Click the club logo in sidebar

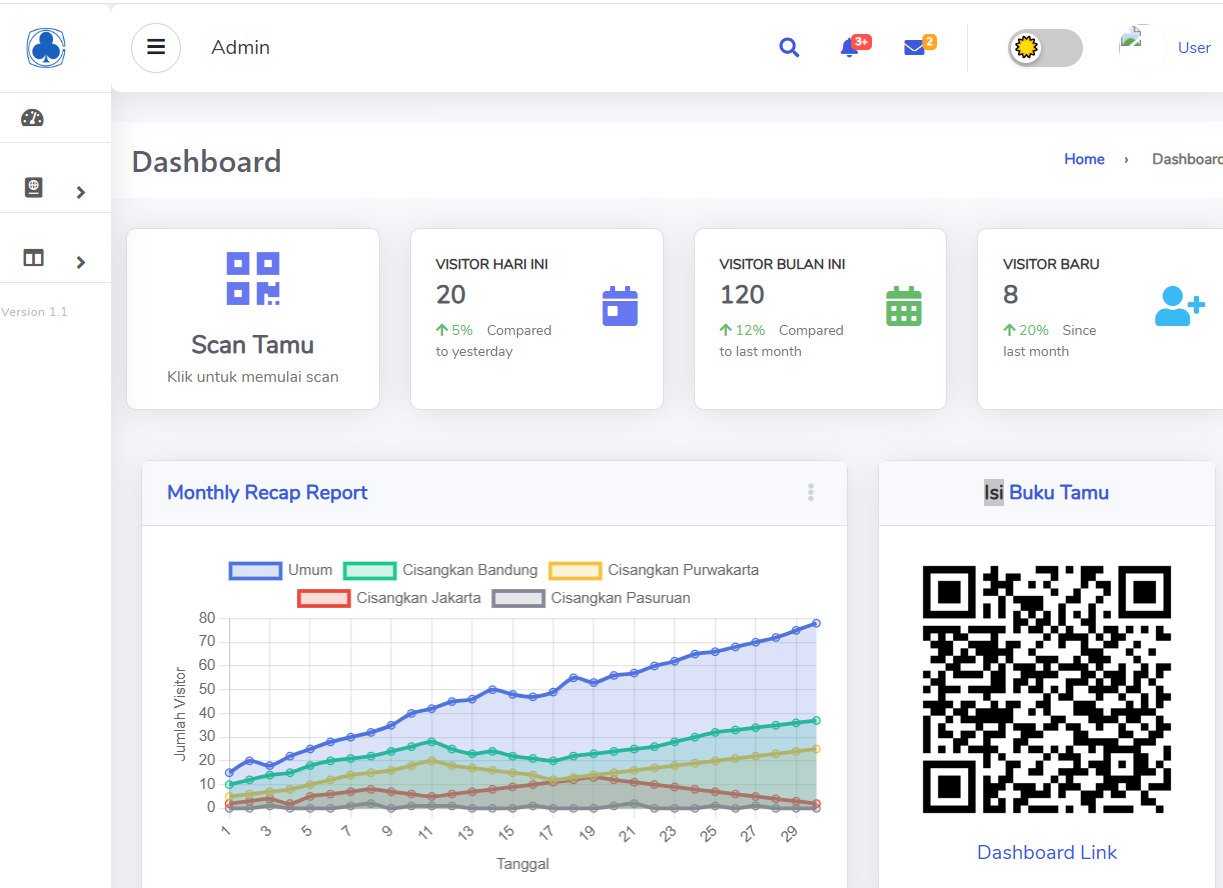[x=46, y=47]
